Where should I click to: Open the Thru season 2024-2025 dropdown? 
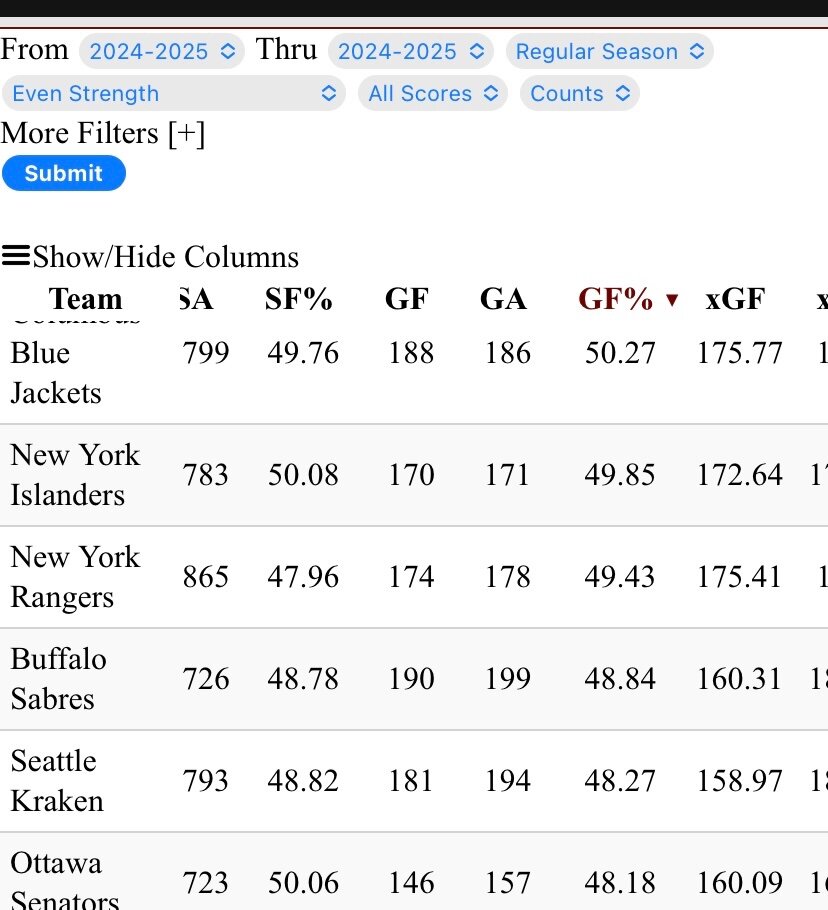click(411, 51)
